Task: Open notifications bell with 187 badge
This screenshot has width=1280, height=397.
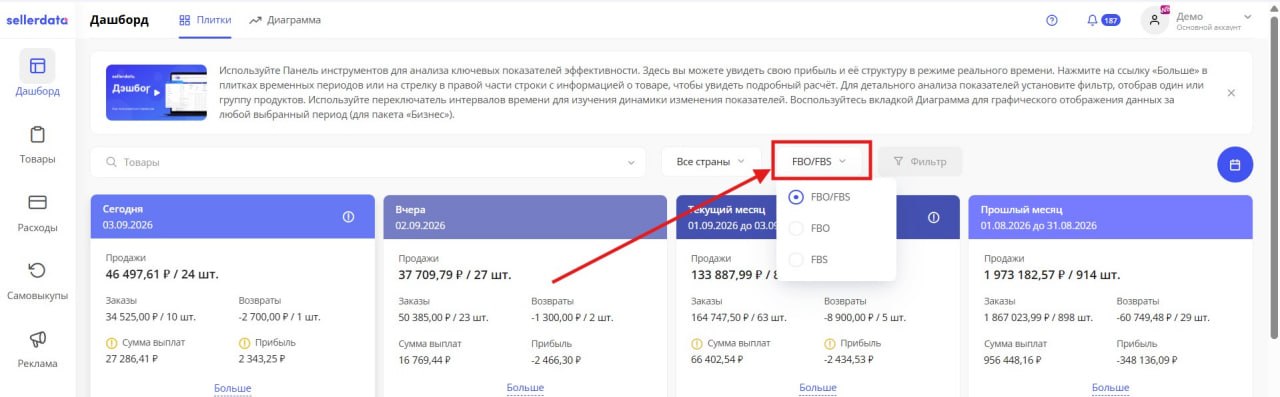Action: click(x=1103, y=20)
